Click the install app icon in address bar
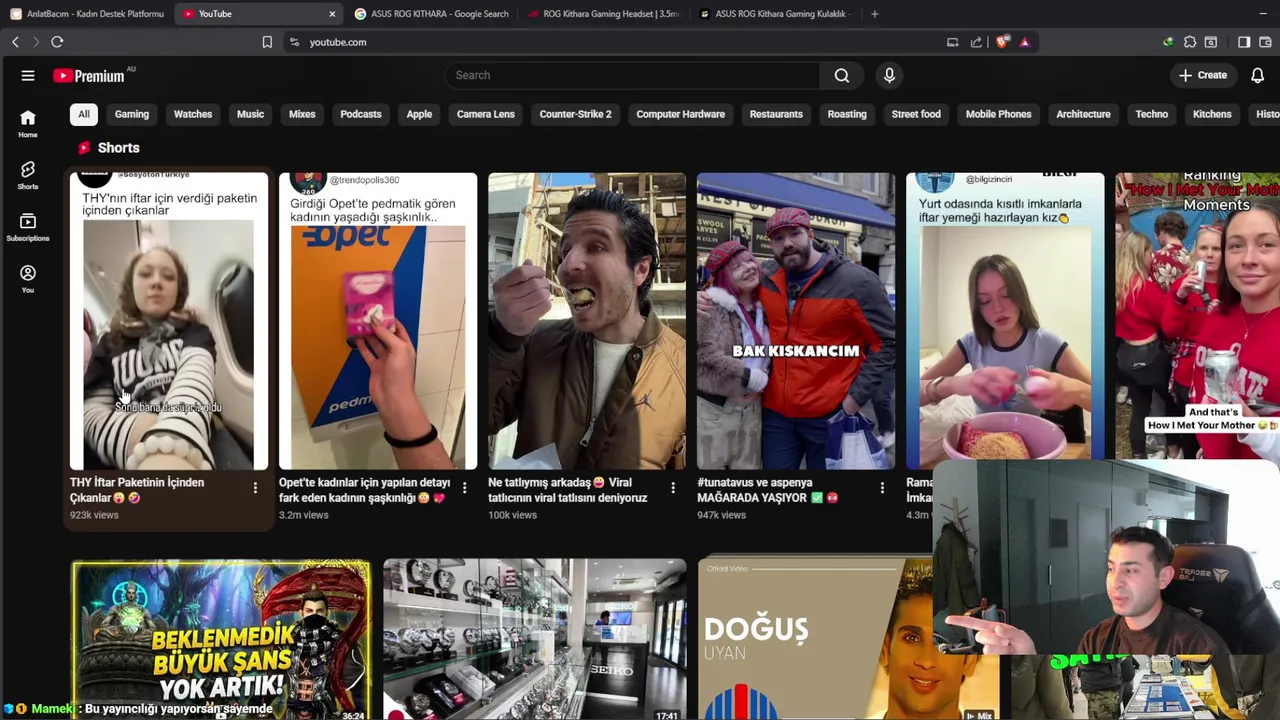Image resolution: width=1280 pixels, height=720 pixels. pos(952,42)
